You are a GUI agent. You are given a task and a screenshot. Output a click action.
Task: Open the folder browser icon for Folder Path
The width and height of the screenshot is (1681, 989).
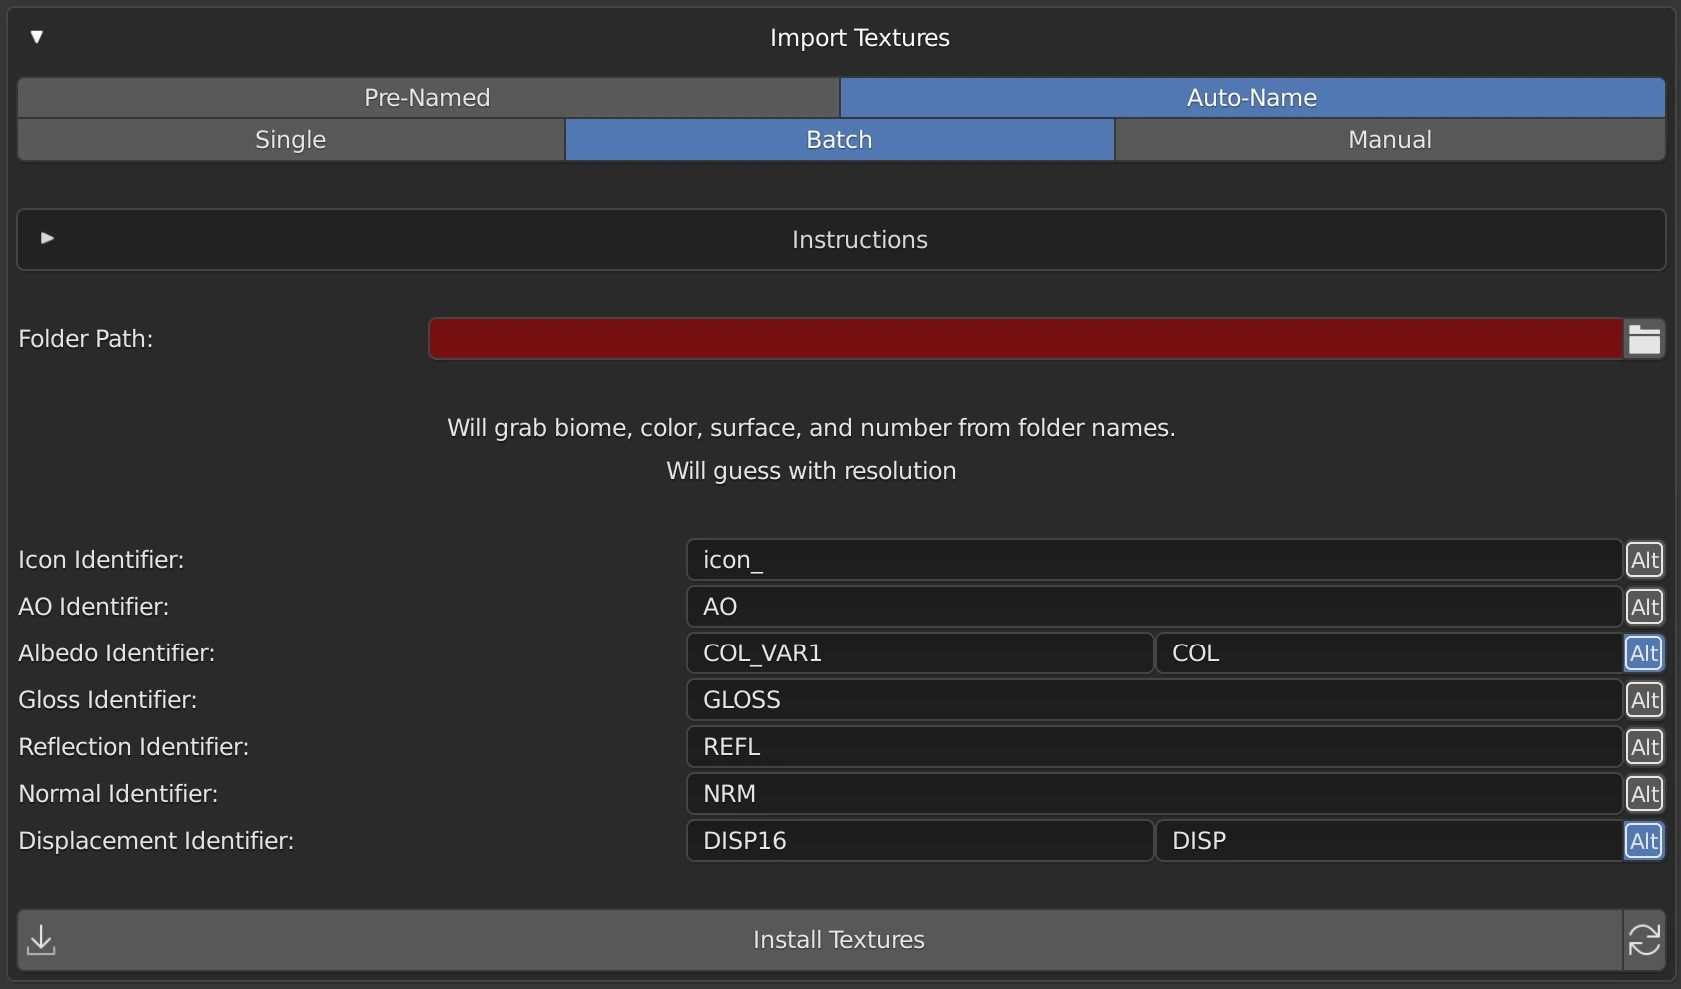click(1644, 339)
